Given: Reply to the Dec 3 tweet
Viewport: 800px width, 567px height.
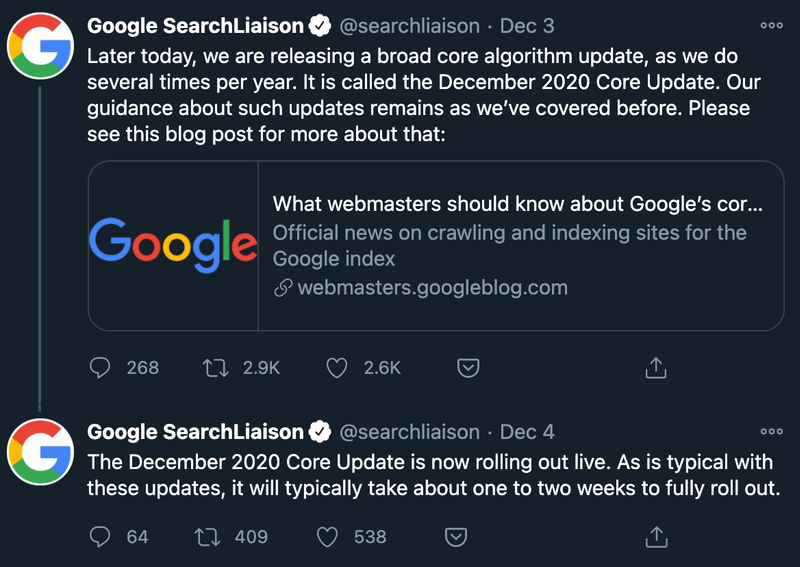Looking at the screenshot, I should pos(100,367).
